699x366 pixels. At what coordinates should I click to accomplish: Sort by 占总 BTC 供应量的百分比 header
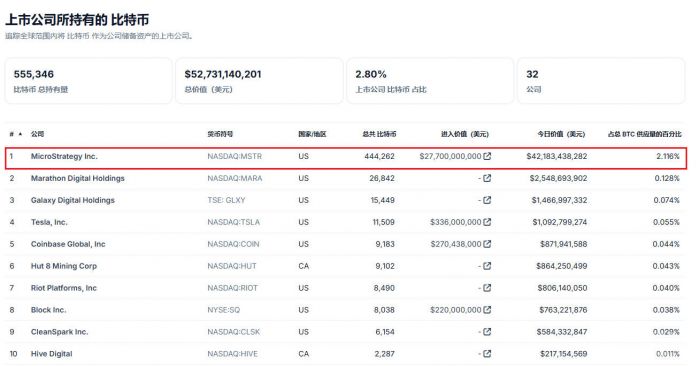(x=645, y=134)
